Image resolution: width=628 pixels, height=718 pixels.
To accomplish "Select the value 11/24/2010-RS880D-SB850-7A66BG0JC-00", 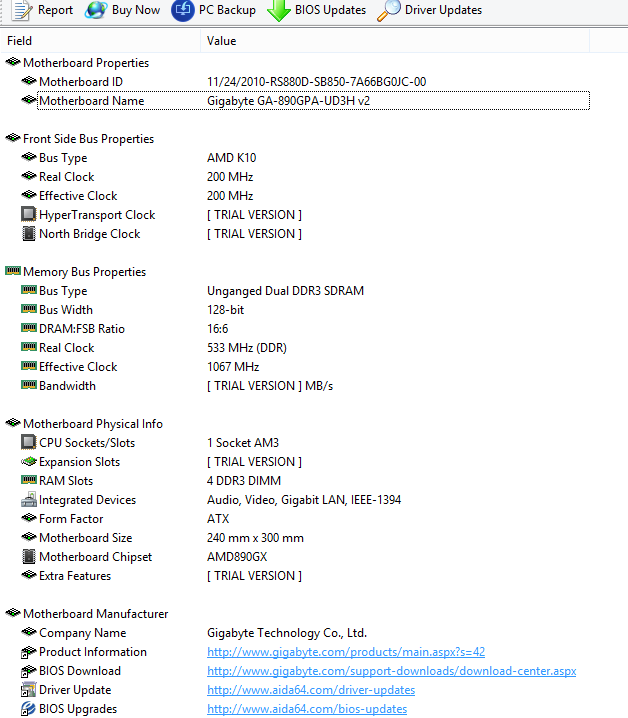I will point(317,82).
